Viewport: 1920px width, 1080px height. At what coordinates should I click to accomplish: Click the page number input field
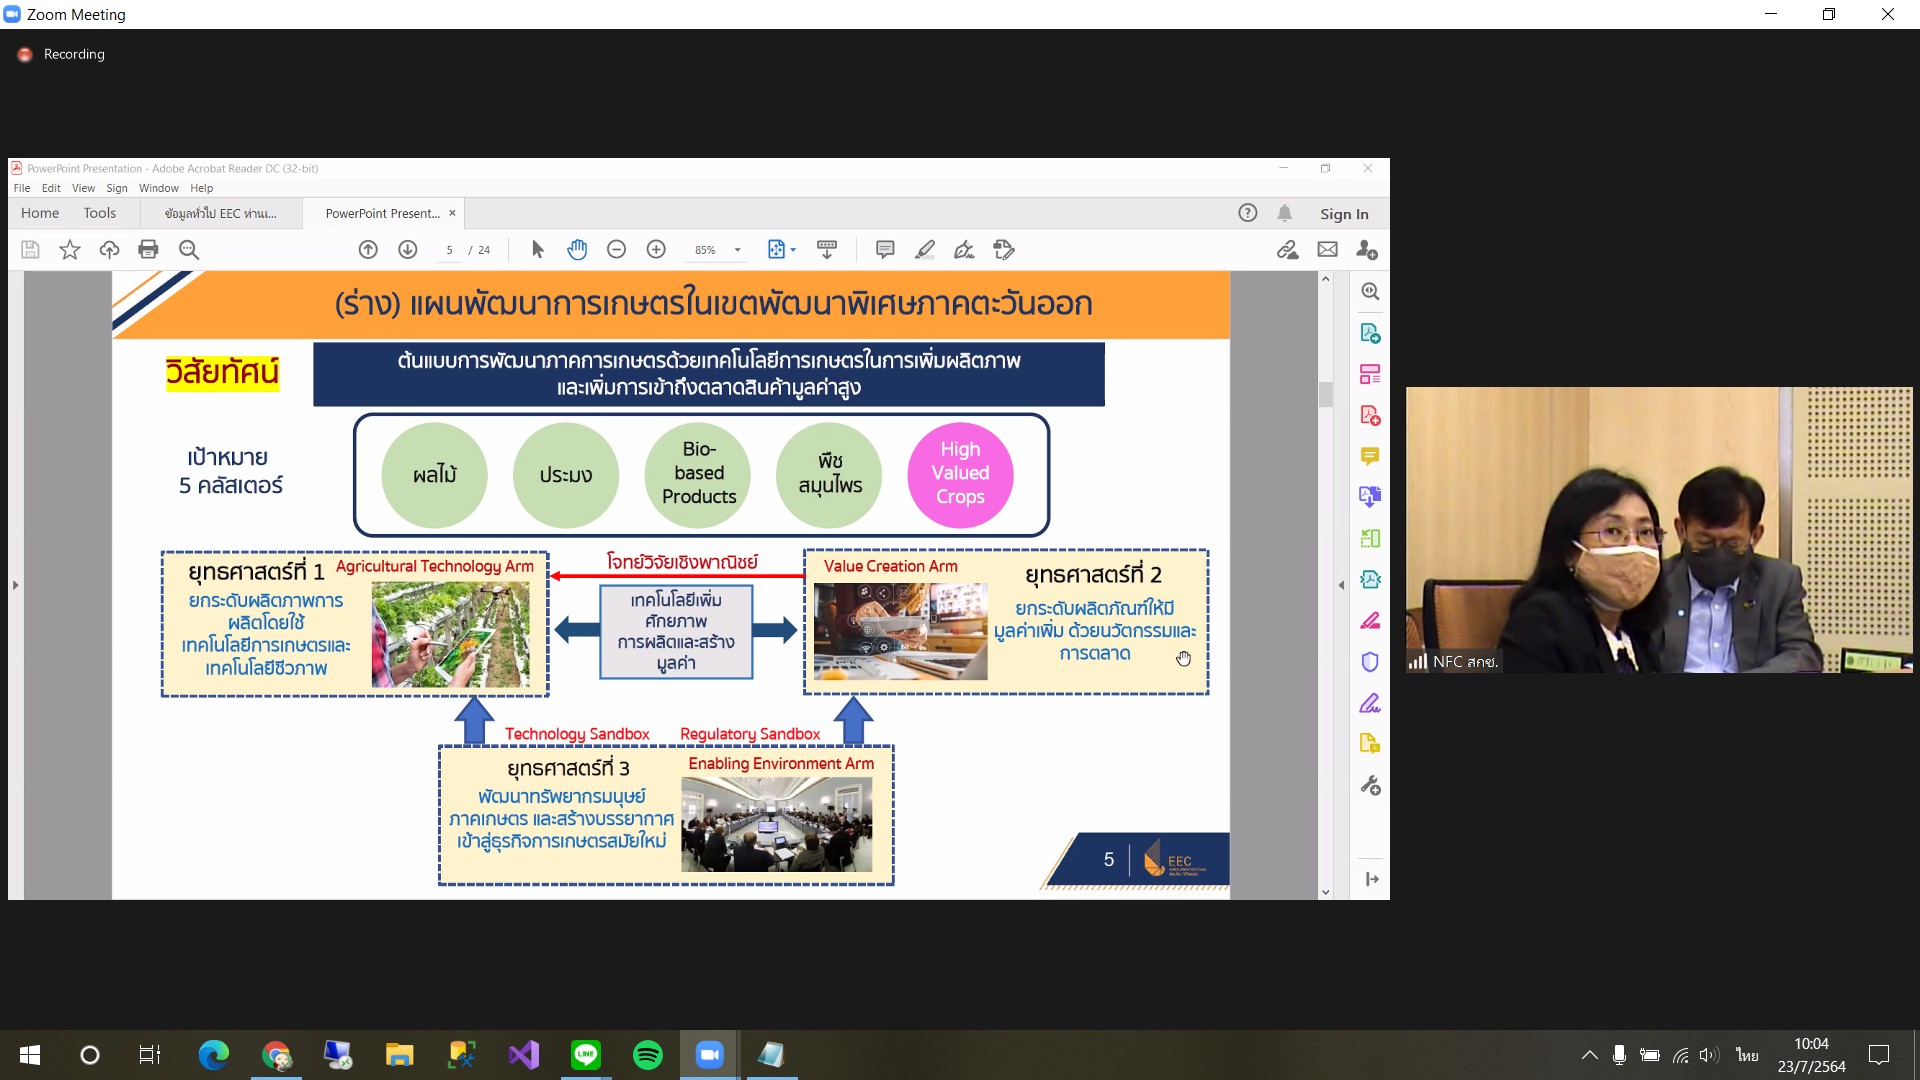(450, 250)
